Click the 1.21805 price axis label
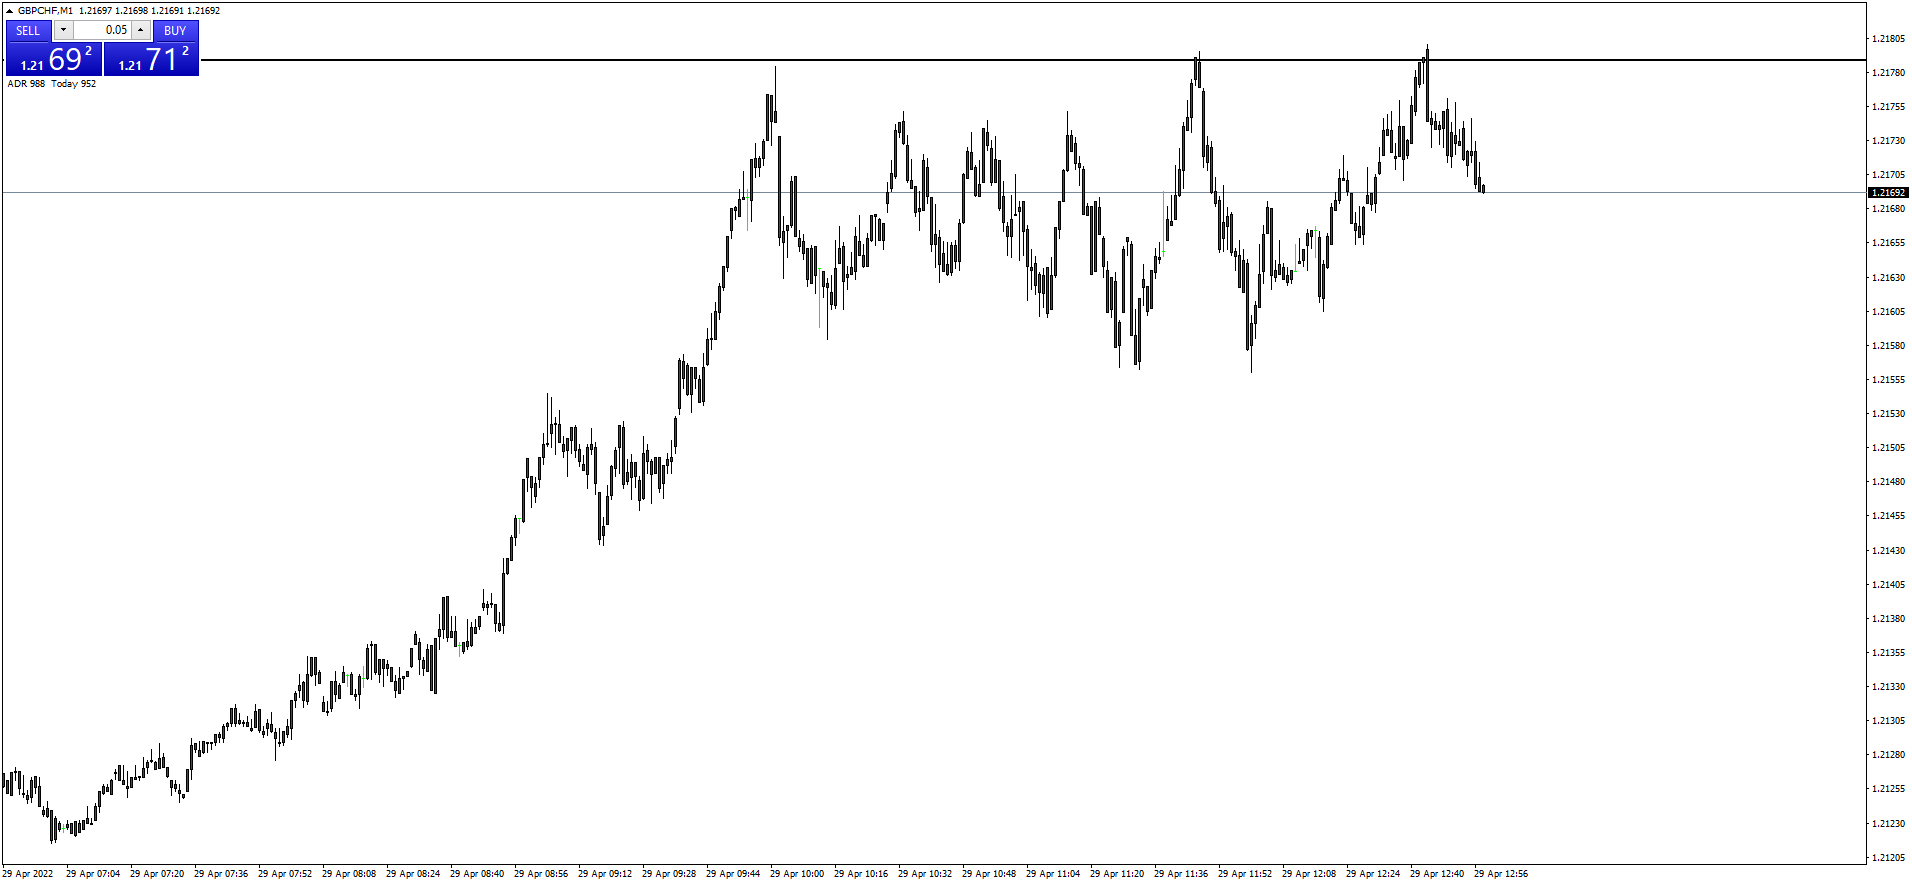The width and height of the screenshot is (1912, 885). 1888,39
